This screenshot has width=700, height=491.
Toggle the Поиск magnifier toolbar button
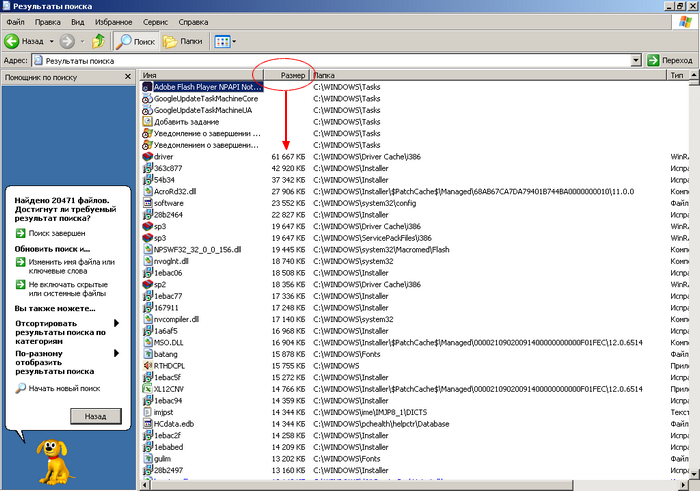135,41
